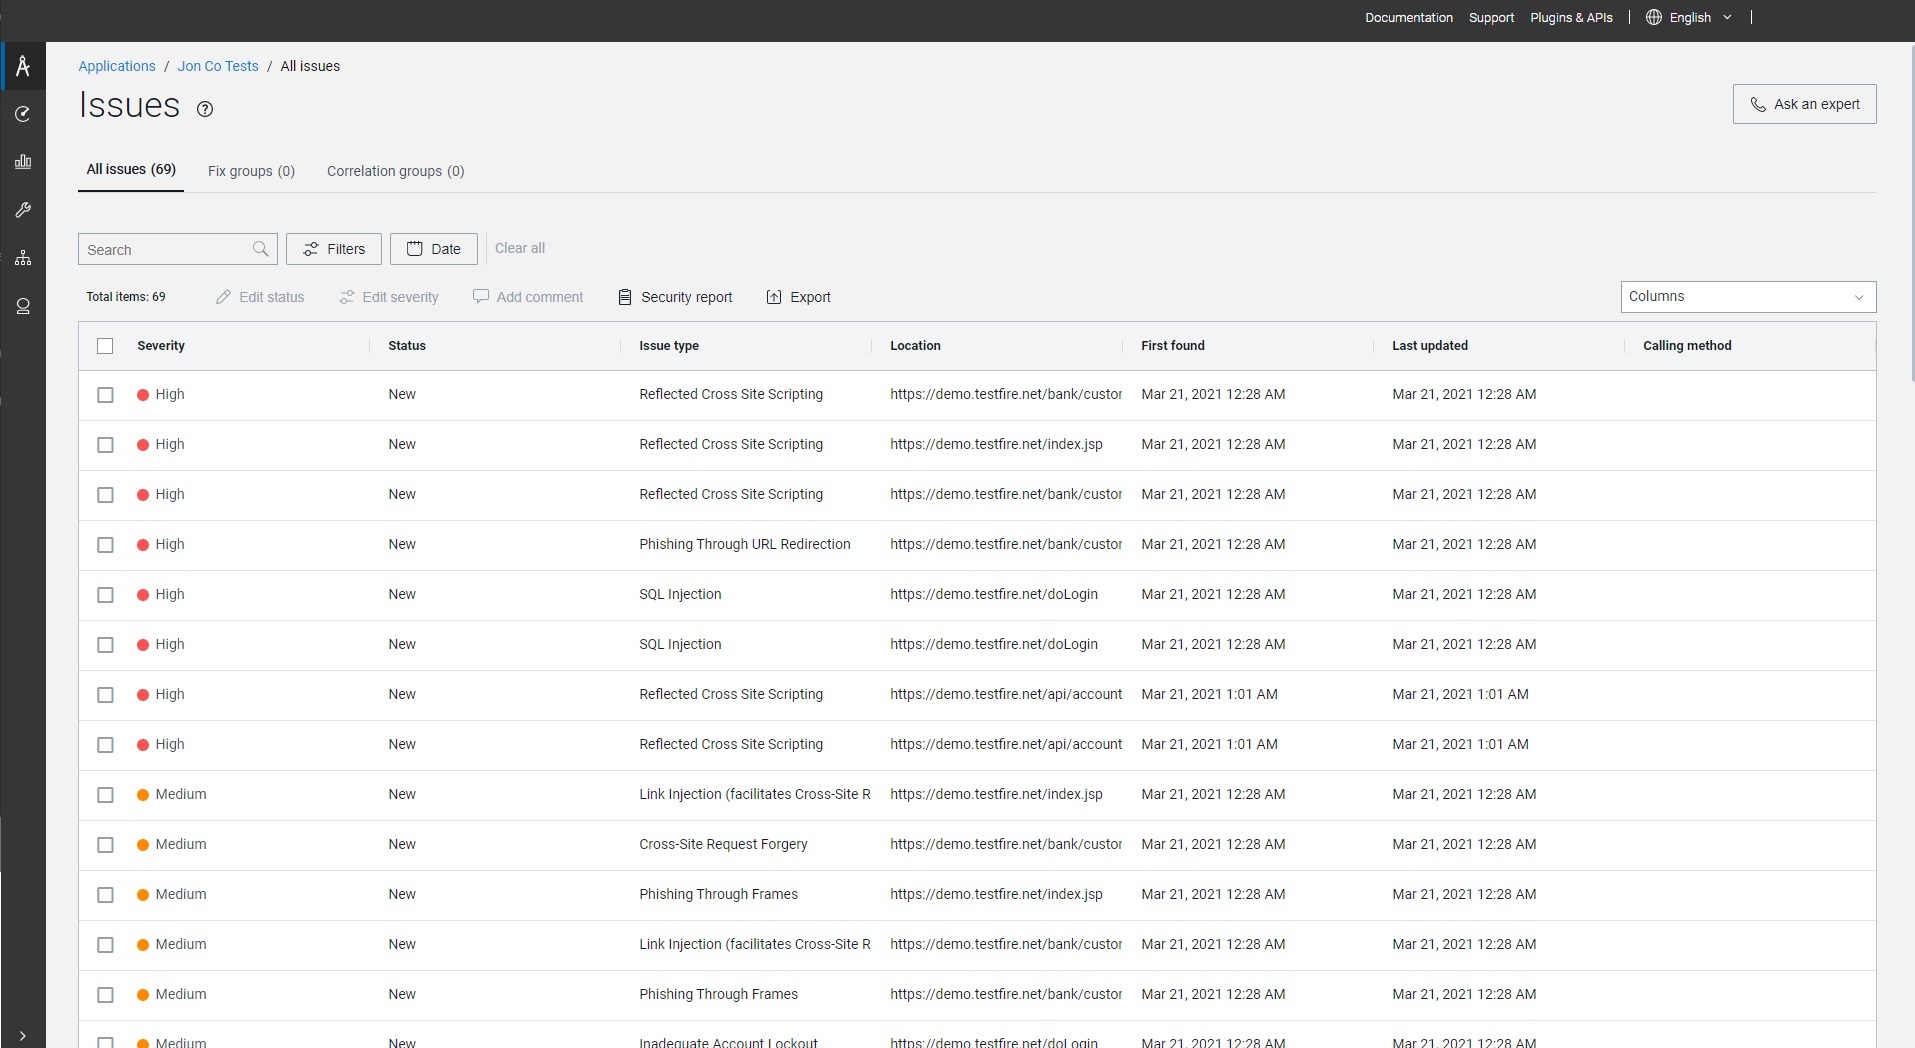Click the organization hierarchy sidebar icon
The image size is (1915, 1048).
(23, 258)
